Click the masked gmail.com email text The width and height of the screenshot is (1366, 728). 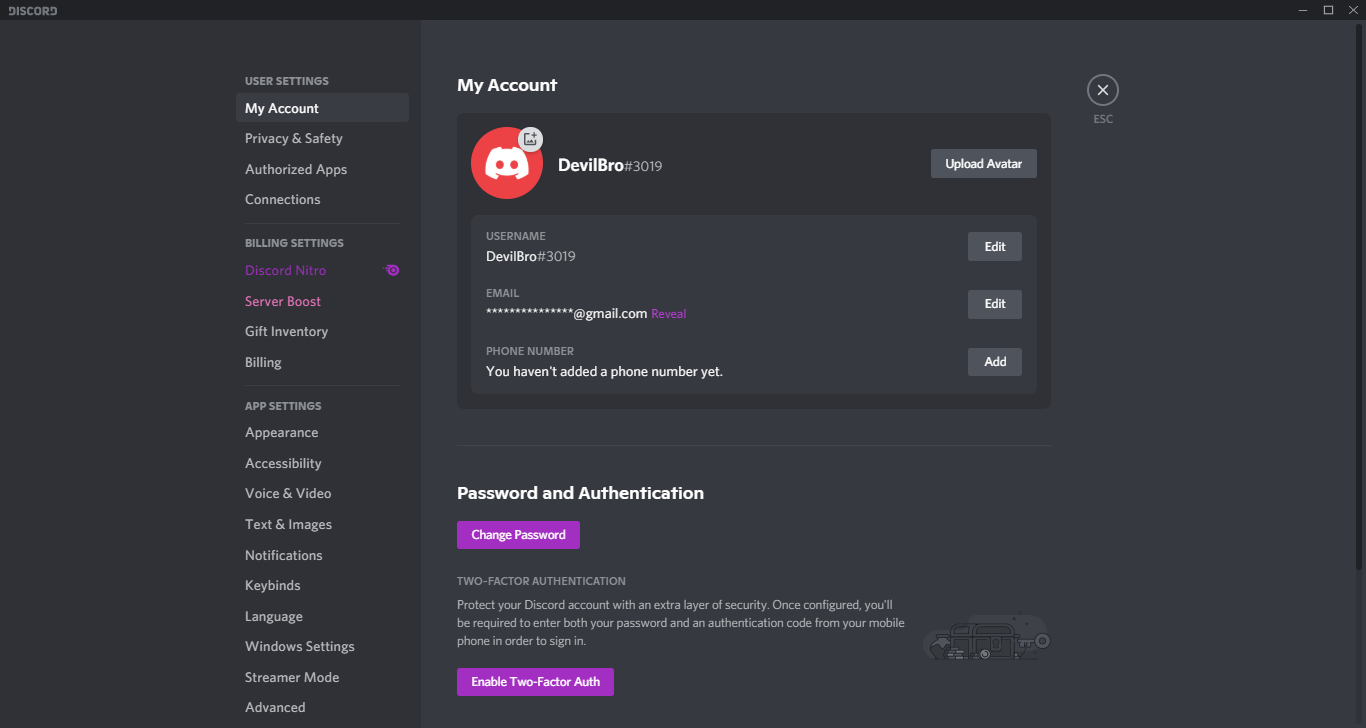[x=566, y=313]
